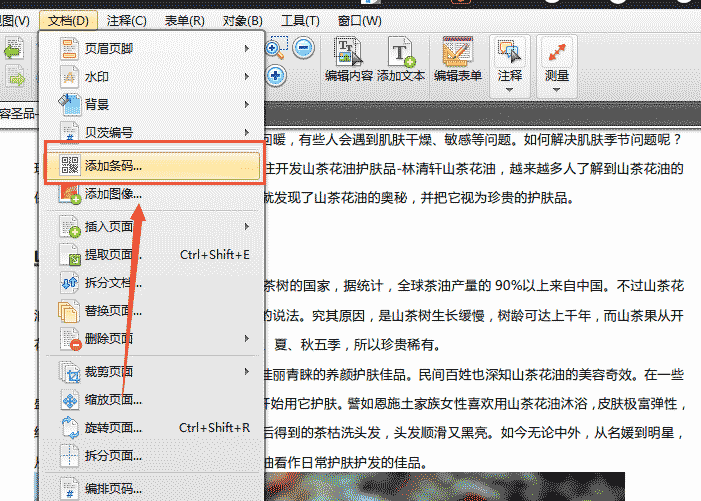Click the resize page arrows icon
The image size is (701, 501).
(70, 400)
